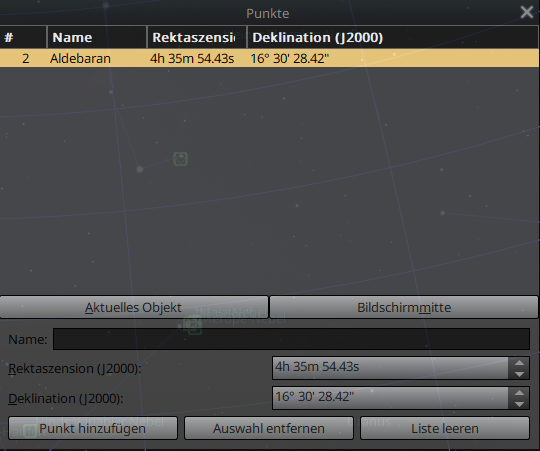Click the Deklination (J2000) input field
540x451 pixels.
(x=390, y=398)
